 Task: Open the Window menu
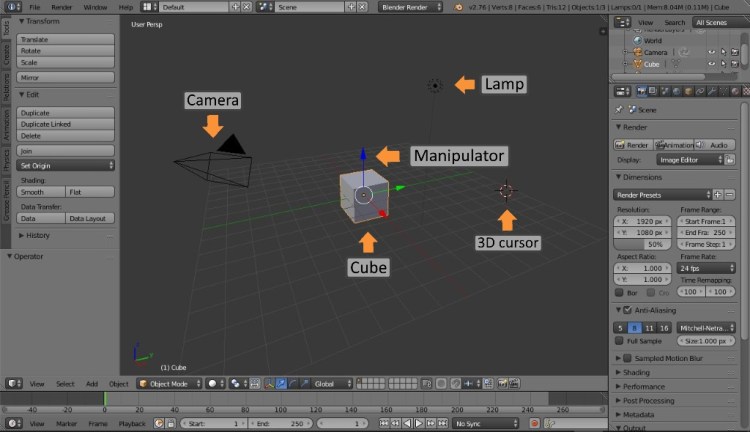pos(95,7)
